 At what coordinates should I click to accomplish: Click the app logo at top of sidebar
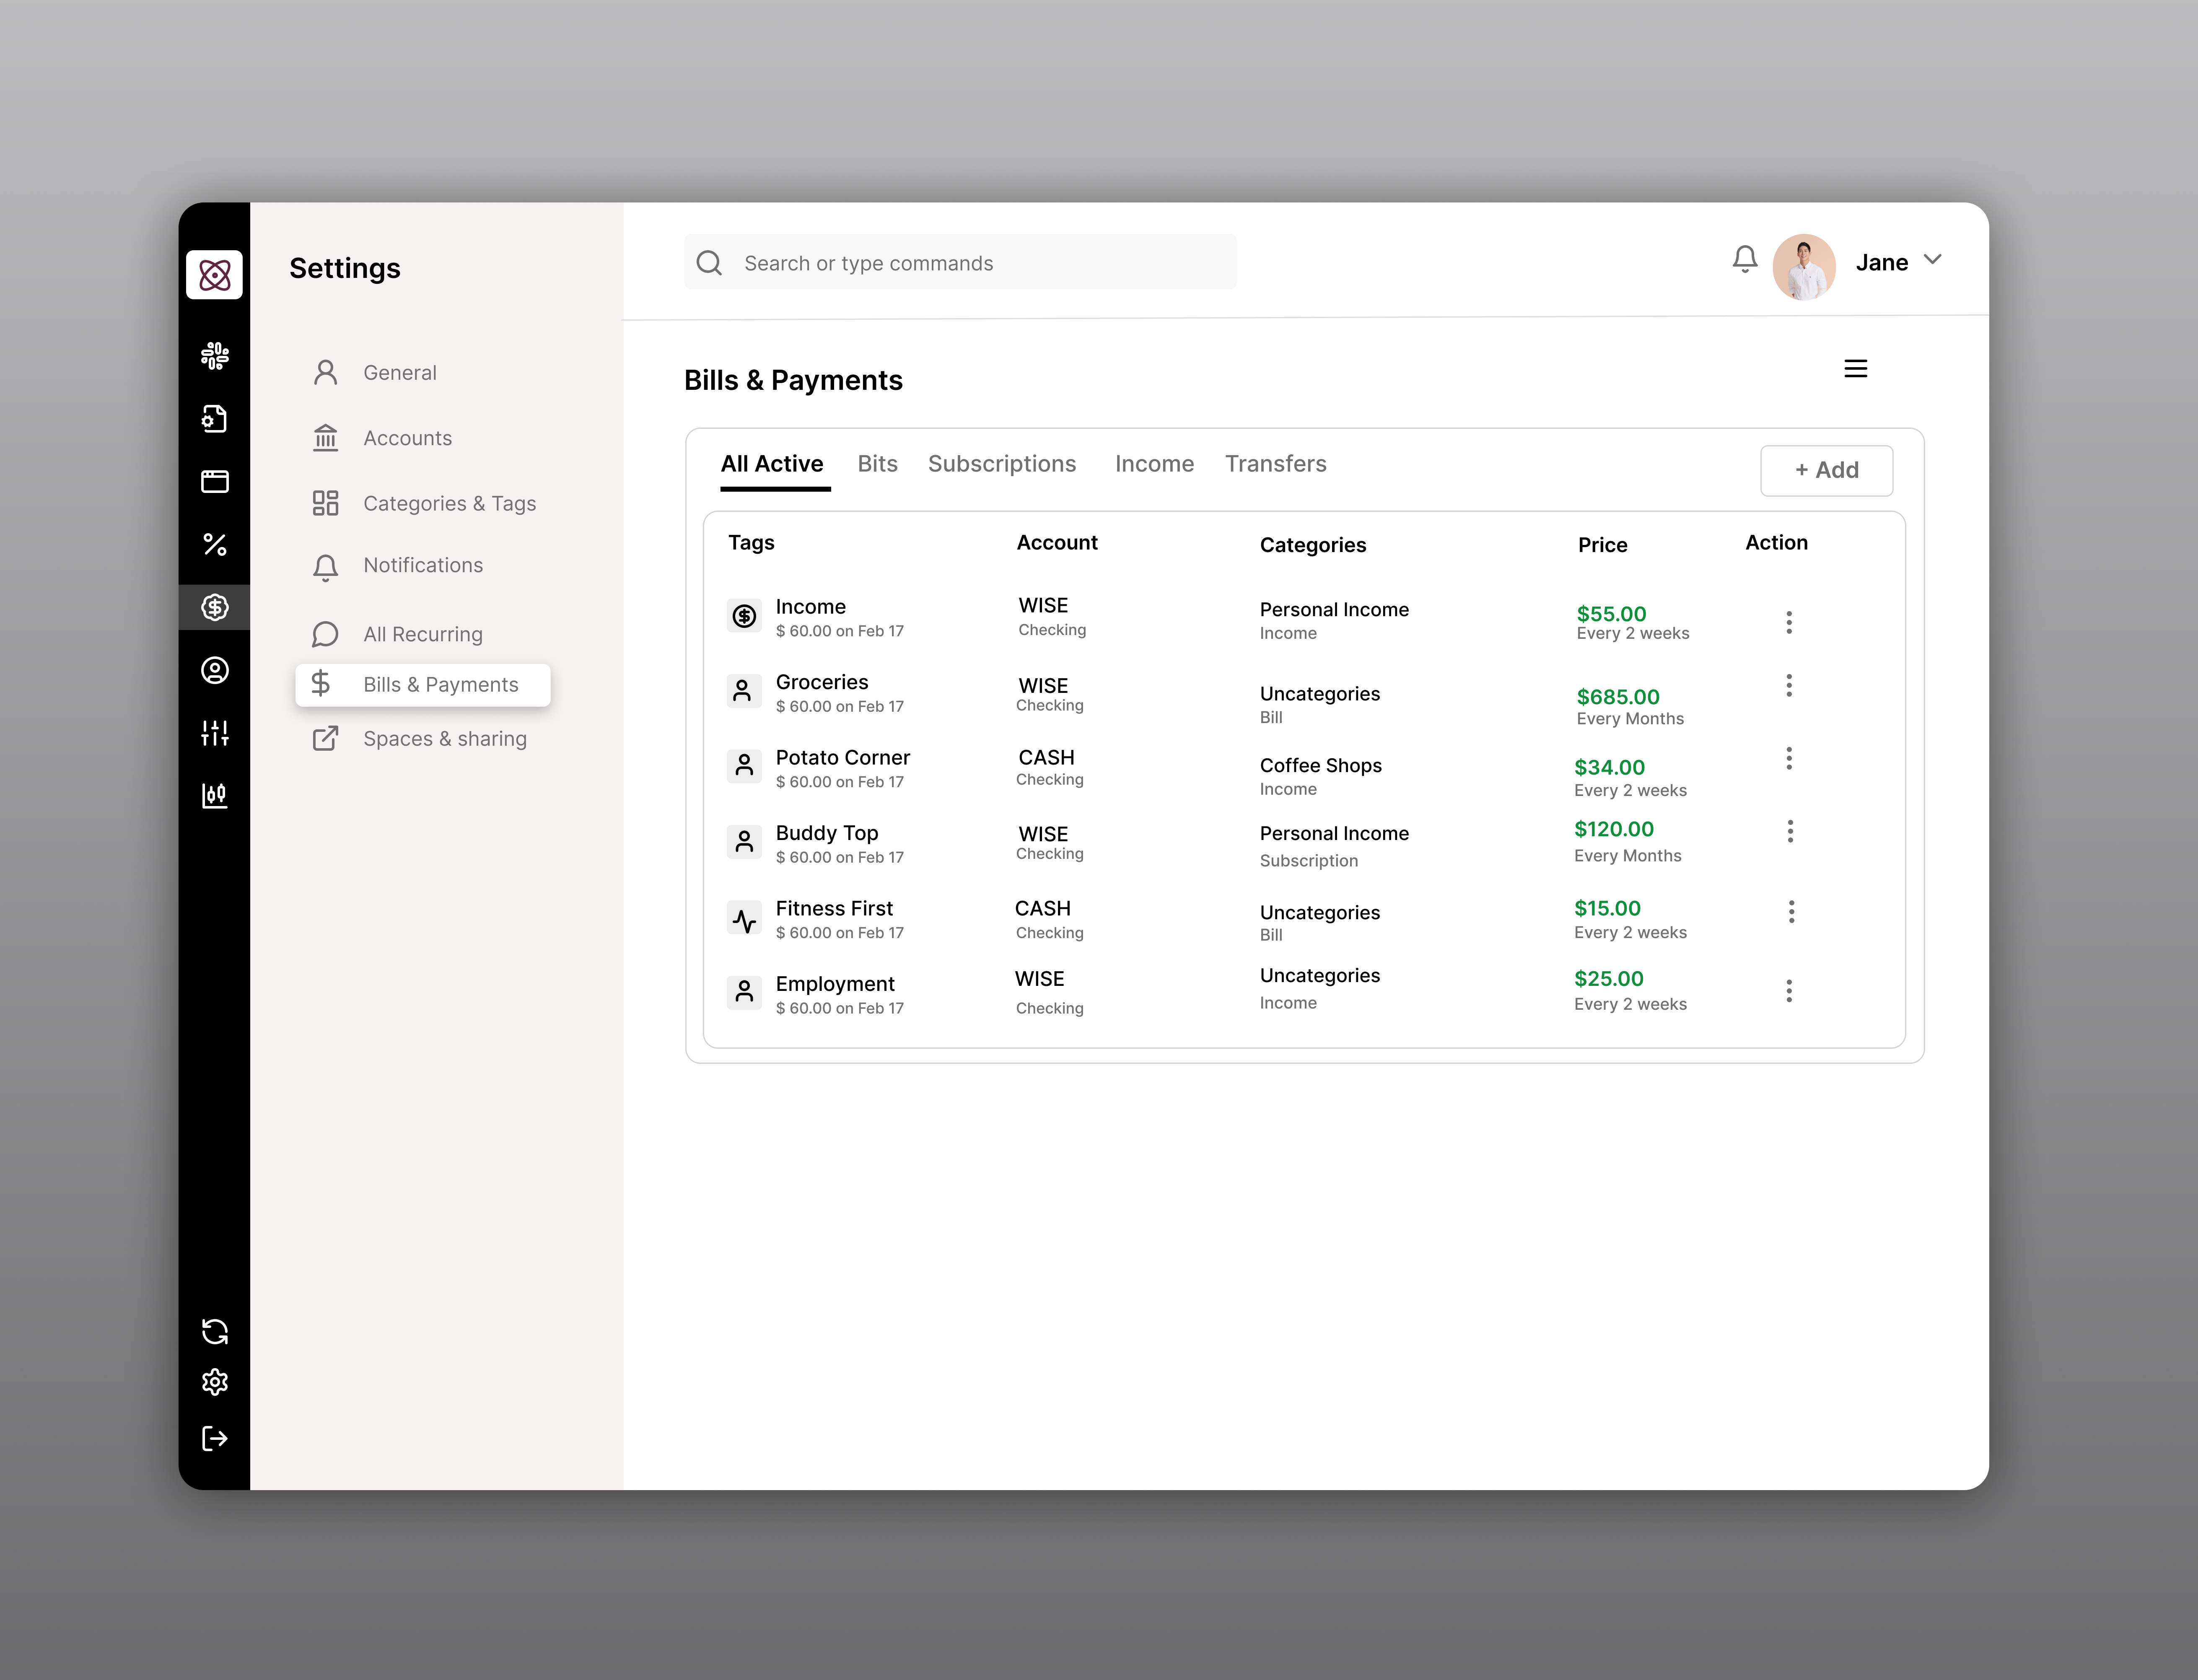(215, 275)
